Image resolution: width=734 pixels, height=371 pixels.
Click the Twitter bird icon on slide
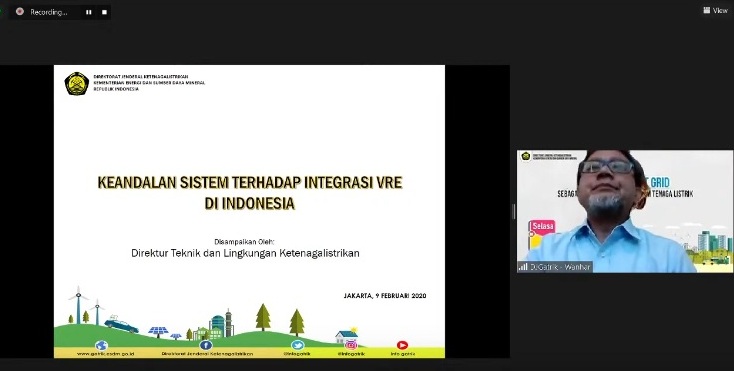point(297,346)
